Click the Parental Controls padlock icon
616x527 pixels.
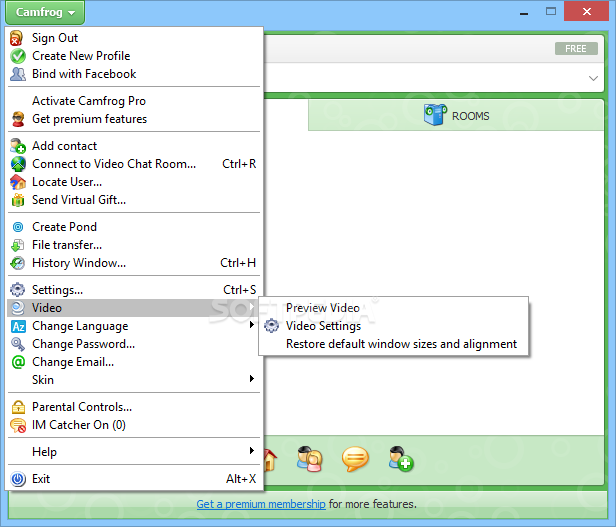pyautogui.click(x=18, y=407)
